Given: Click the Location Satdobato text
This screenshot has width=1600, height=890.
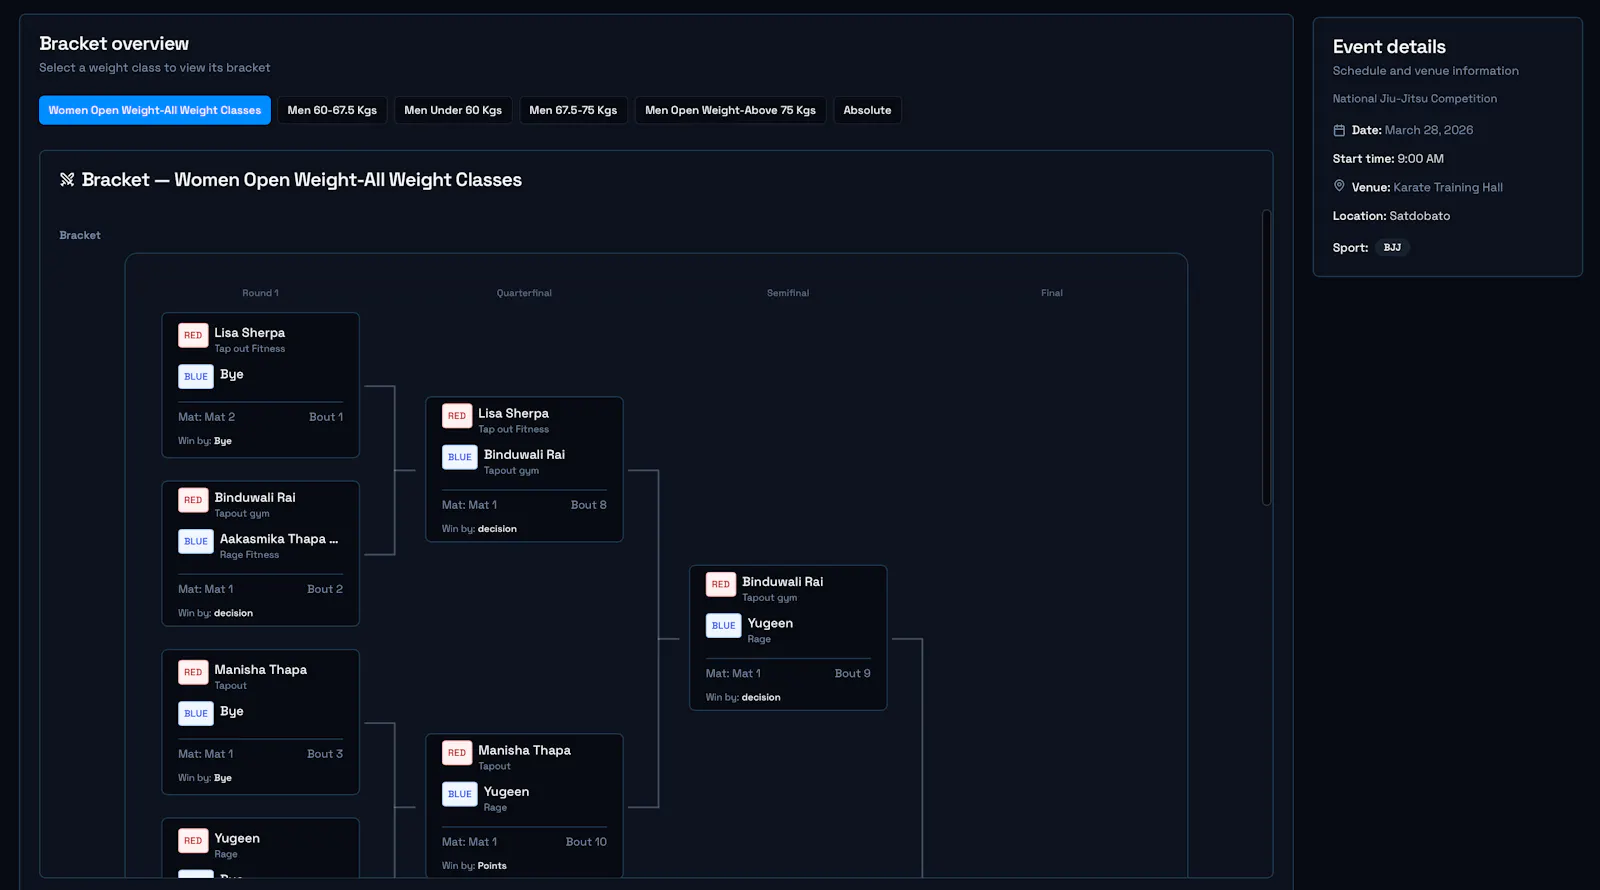Looking at the screenshot, I should pos(1391,216).
